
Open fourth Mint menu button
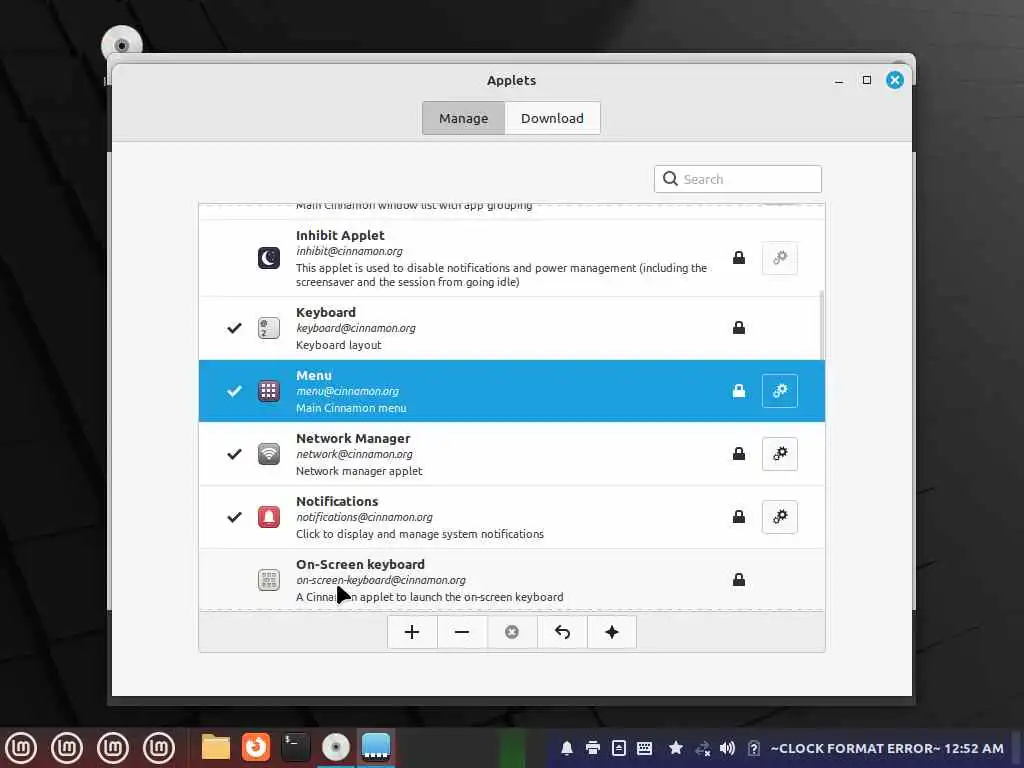[x=159, y=747]
